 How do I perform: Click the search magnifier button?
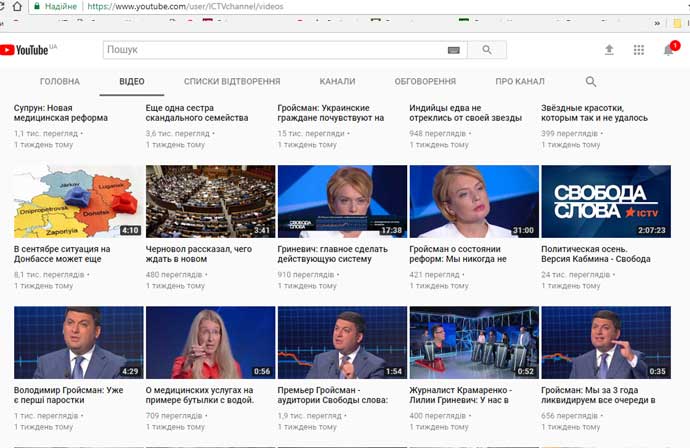click(x=487, y=50)
